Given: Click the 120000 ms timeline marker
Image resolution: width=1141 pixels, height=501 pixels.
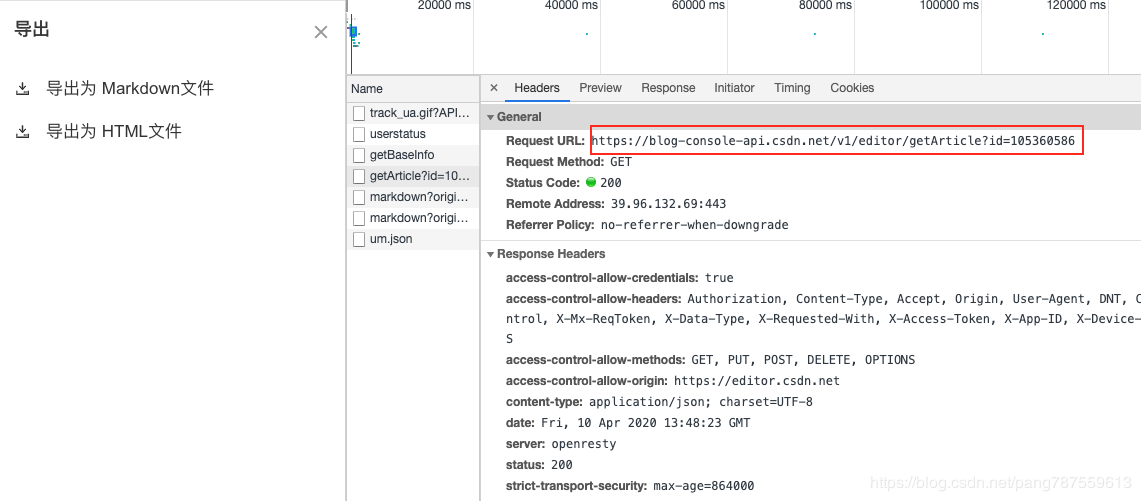Looking at the screenshot, I should tap(1076, 6).
